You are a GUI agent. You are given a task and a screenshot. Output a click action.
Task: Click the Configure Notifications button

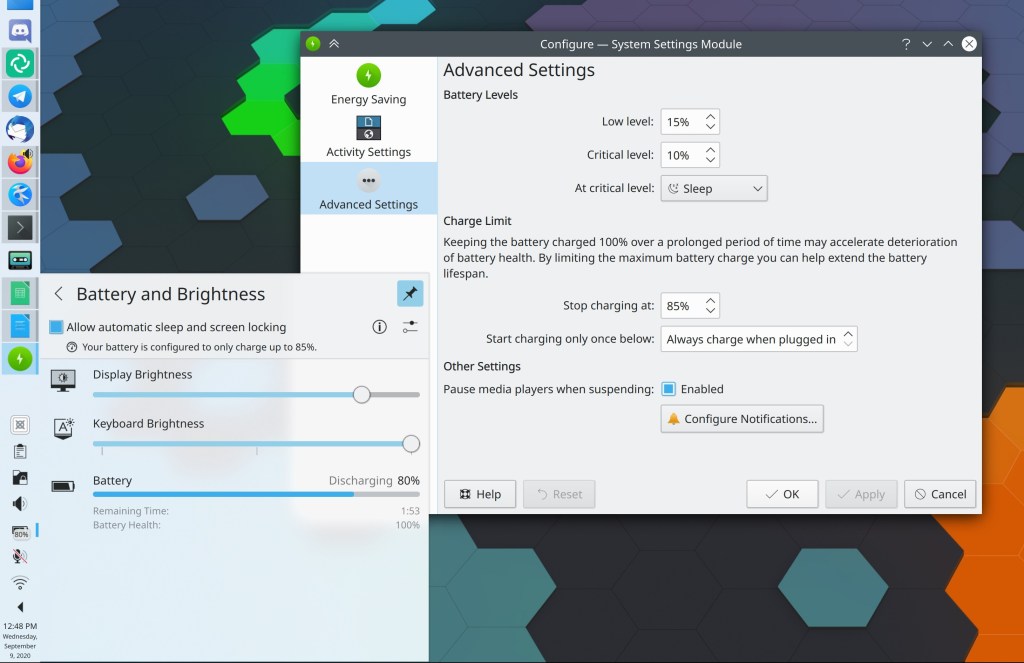[742, 419]
